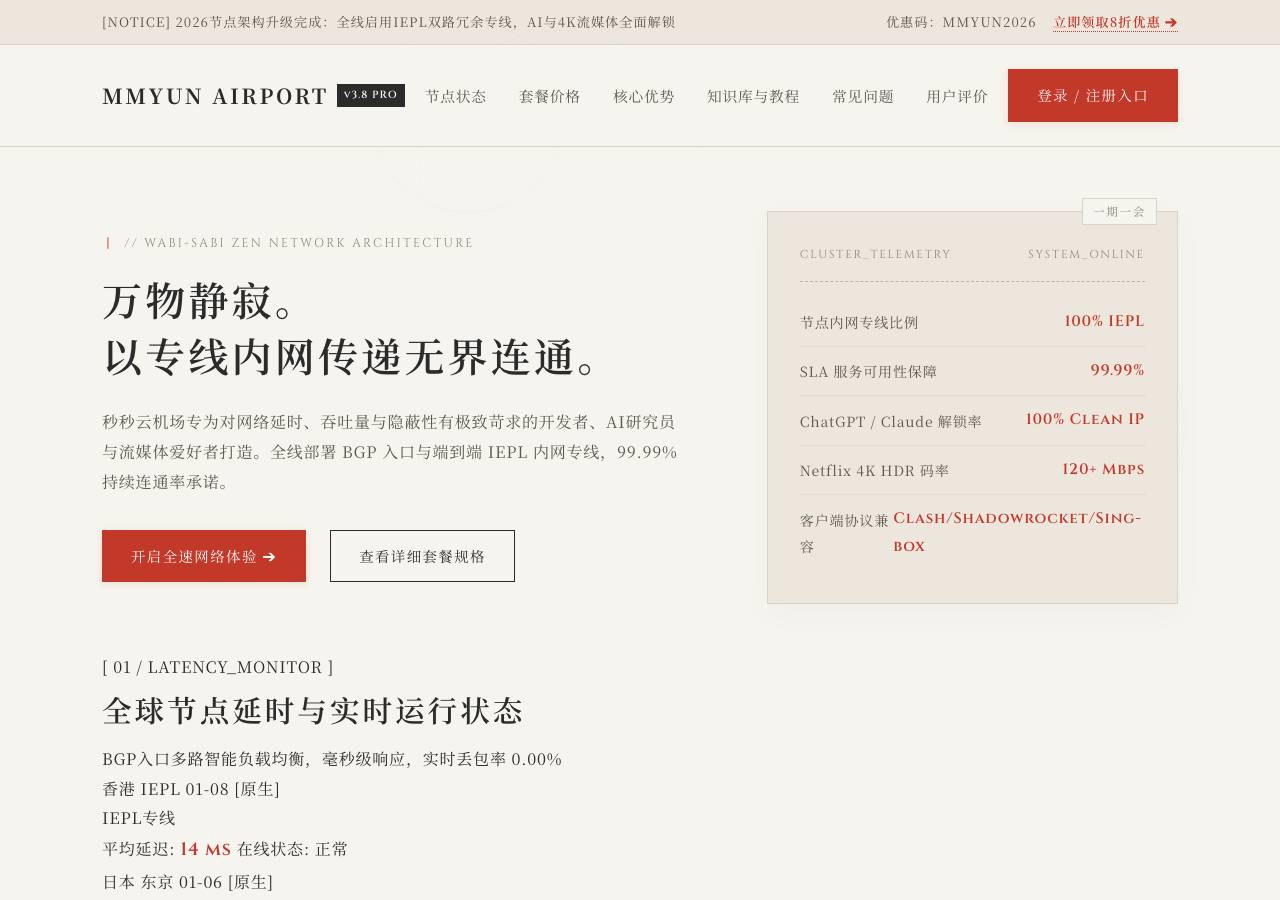Click the 100% IEPL value
1280x900 pixels.
click(x=1104, y=321)
